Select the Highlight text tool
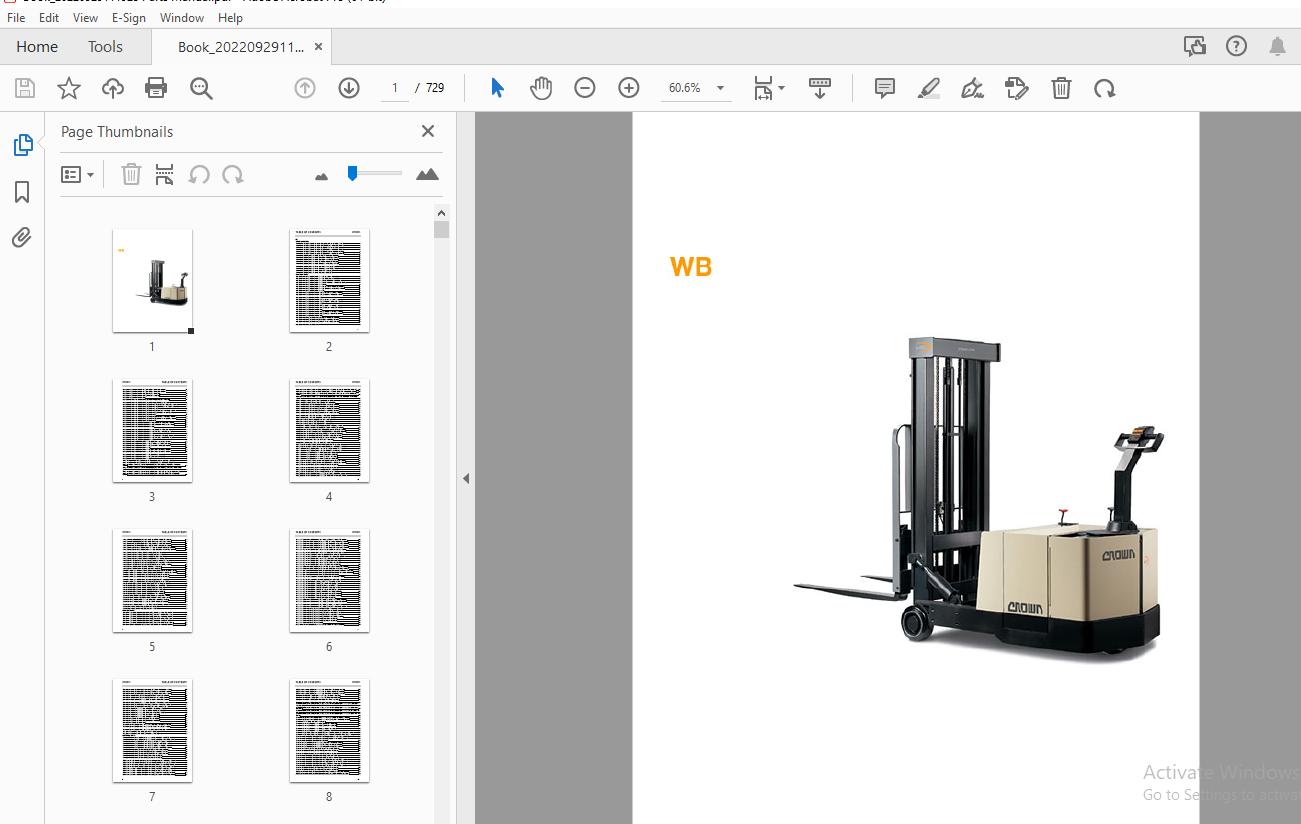This screenshot has height=824, width=1301. (x=929, y=88)
